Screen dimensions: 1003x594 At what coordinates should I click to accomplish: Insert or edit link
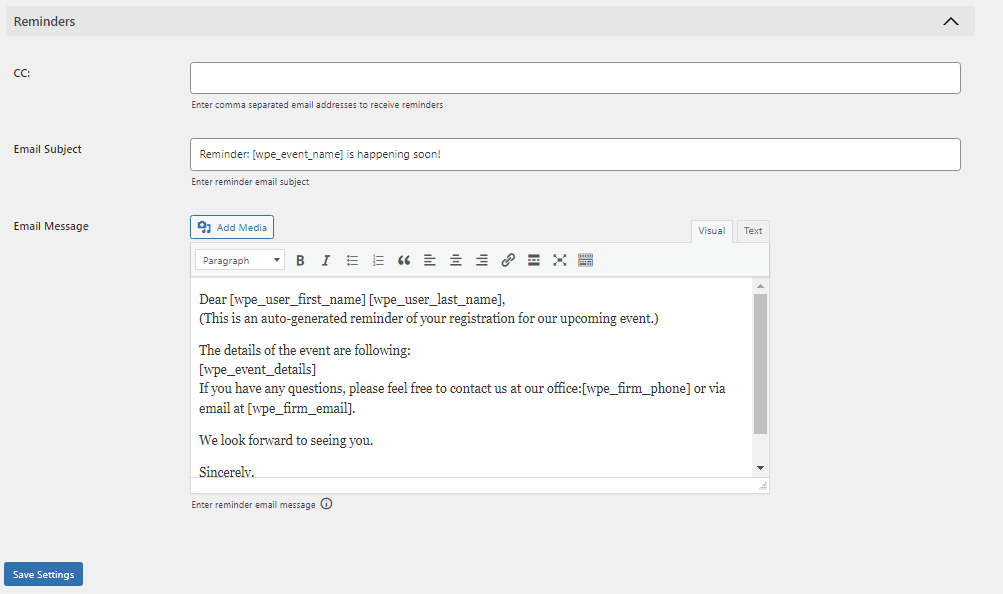[508, 260]
